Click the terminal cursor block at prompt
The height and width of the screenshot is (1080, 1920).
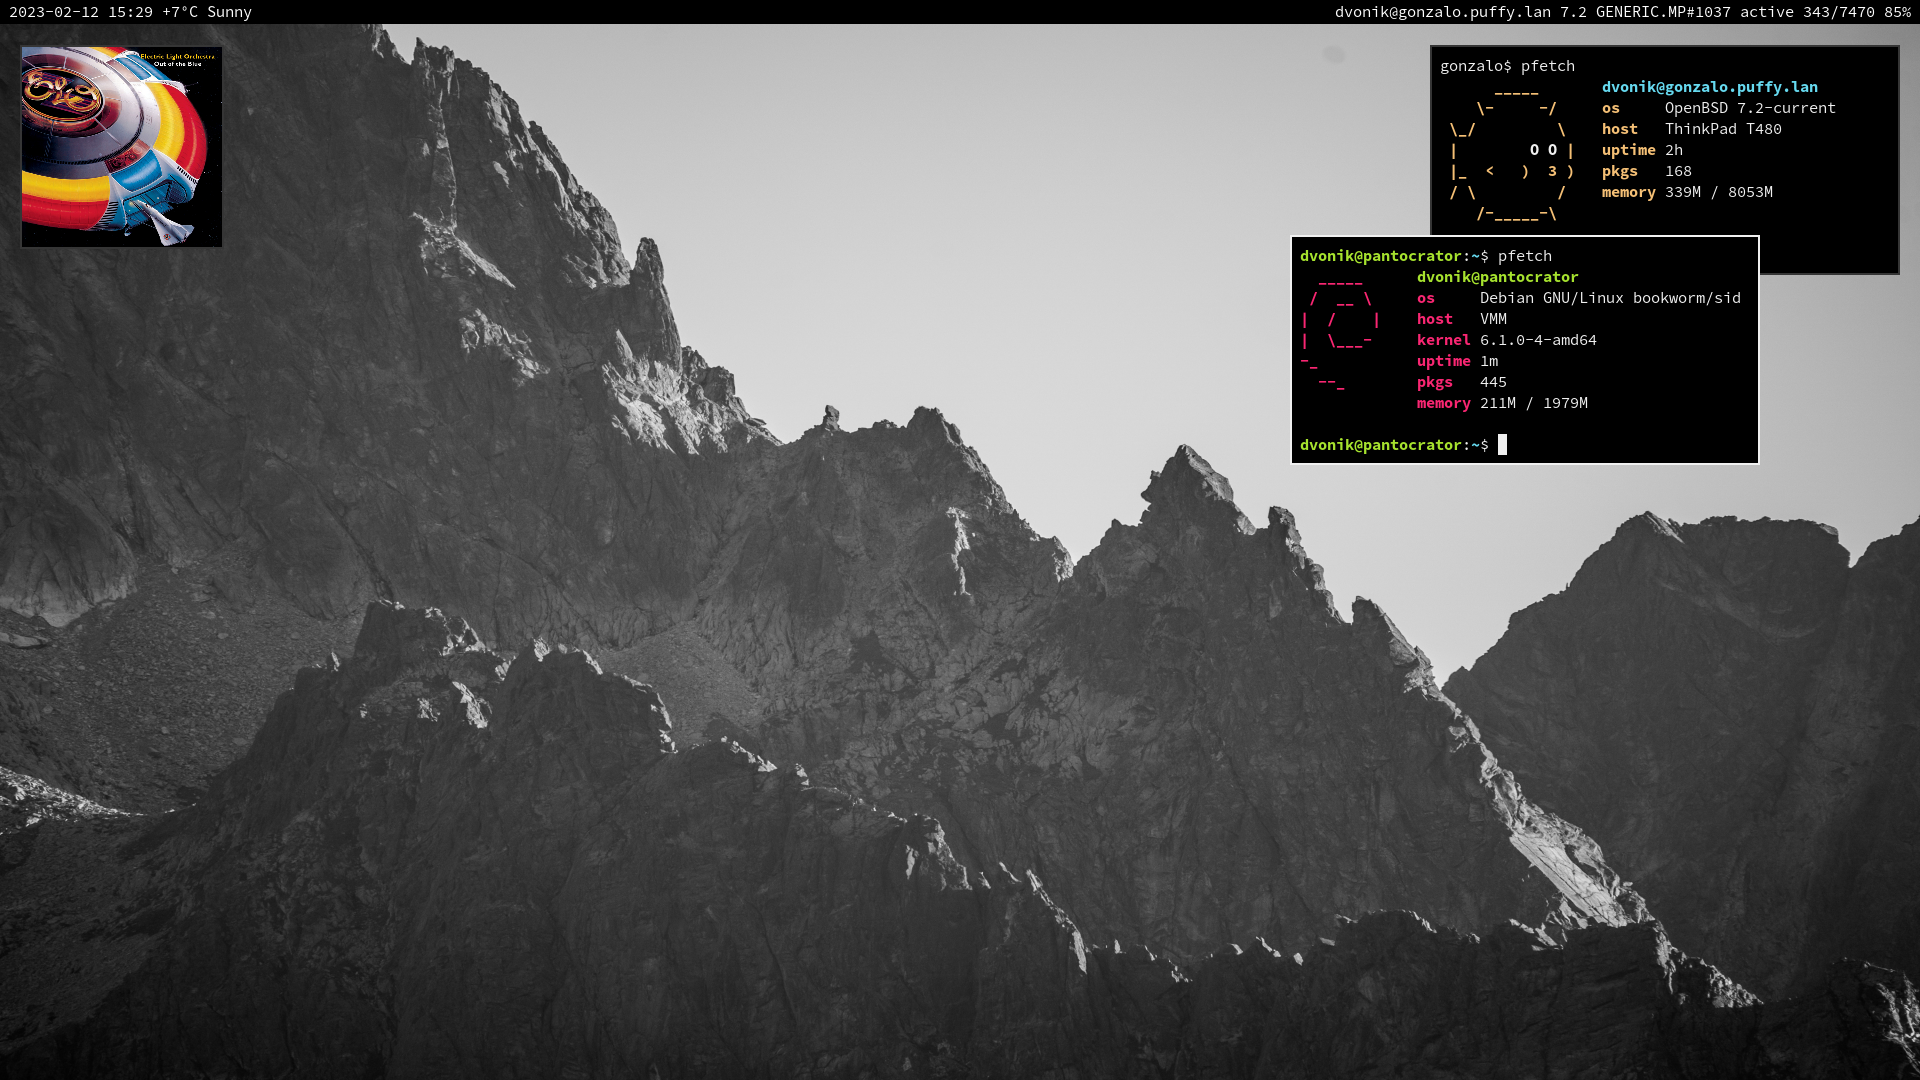click(x=1502, y=445)
